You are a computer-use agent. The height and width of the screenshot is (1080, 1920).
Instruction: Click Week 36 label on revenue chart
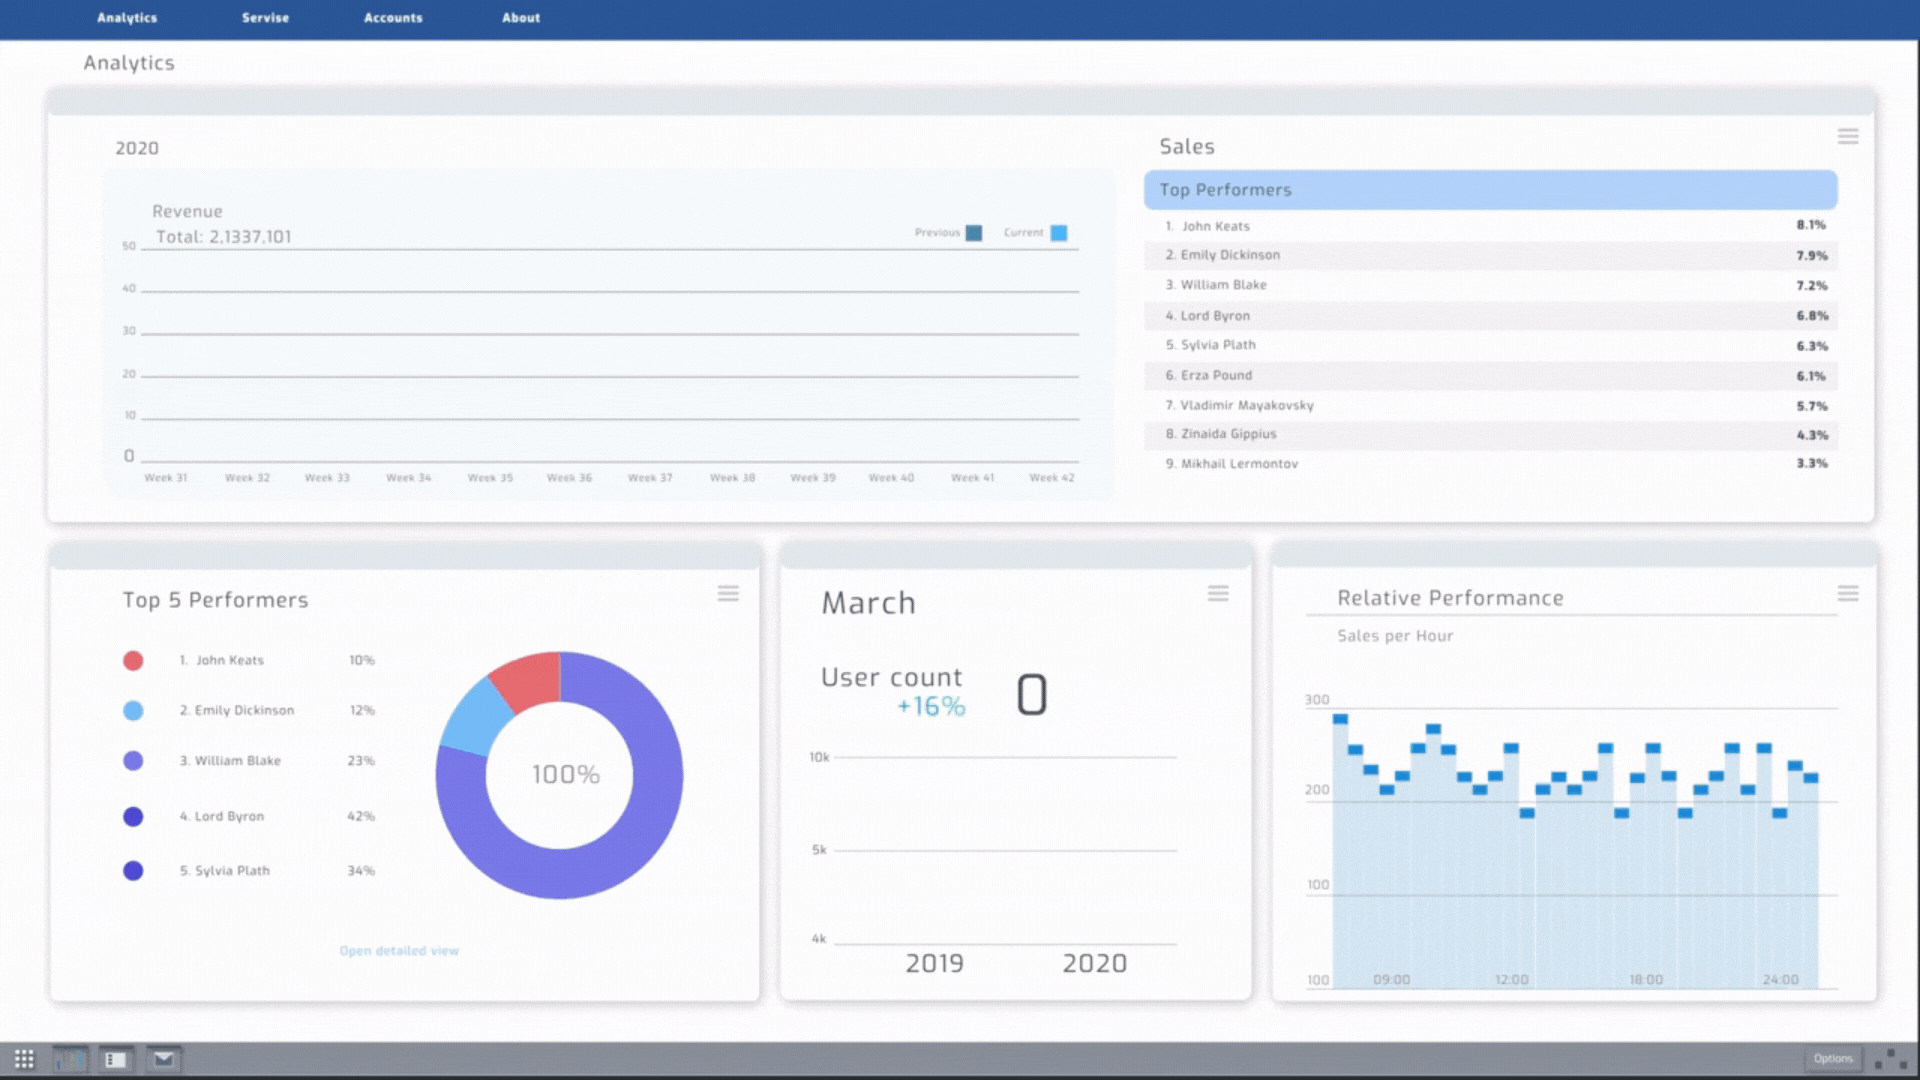[569, 478]
